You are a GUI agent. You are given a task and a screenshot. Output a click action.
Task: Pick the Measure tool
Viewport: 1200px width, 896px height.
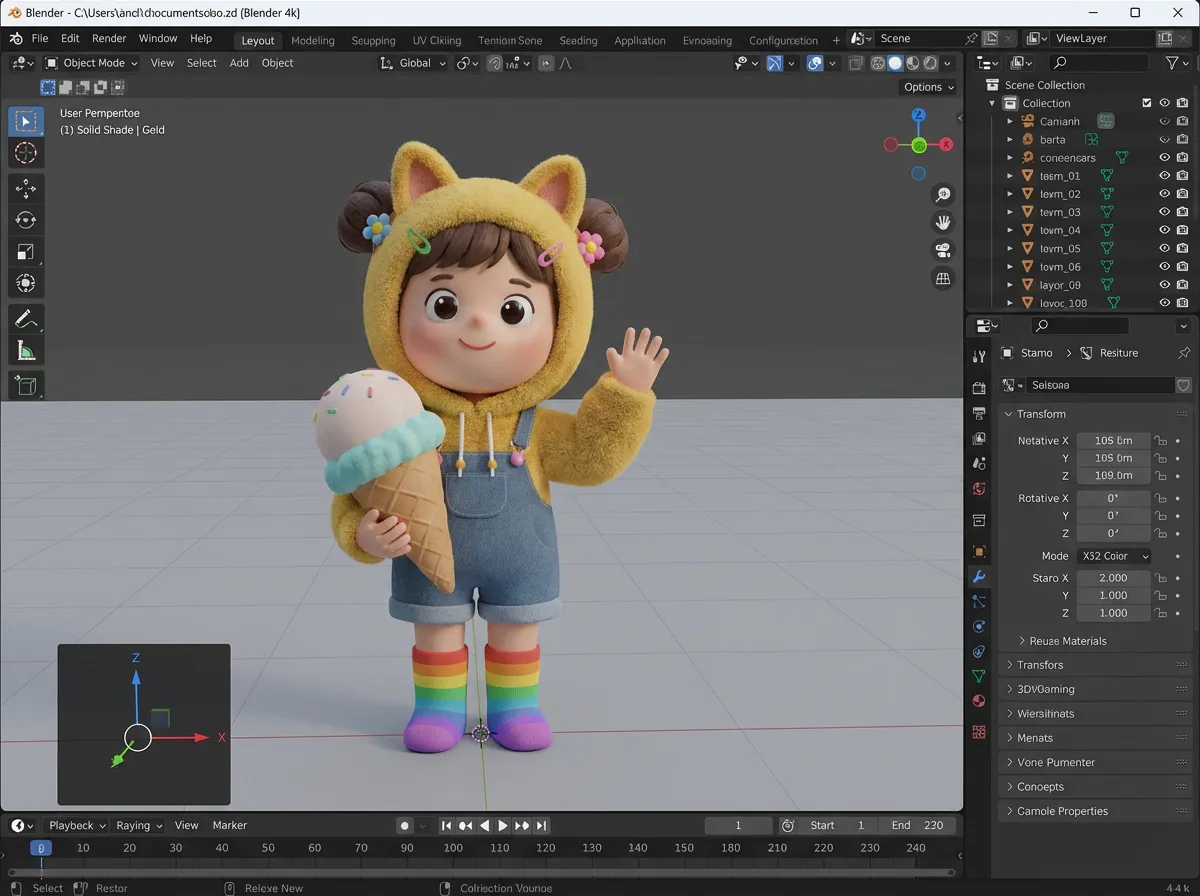(26, 350)
